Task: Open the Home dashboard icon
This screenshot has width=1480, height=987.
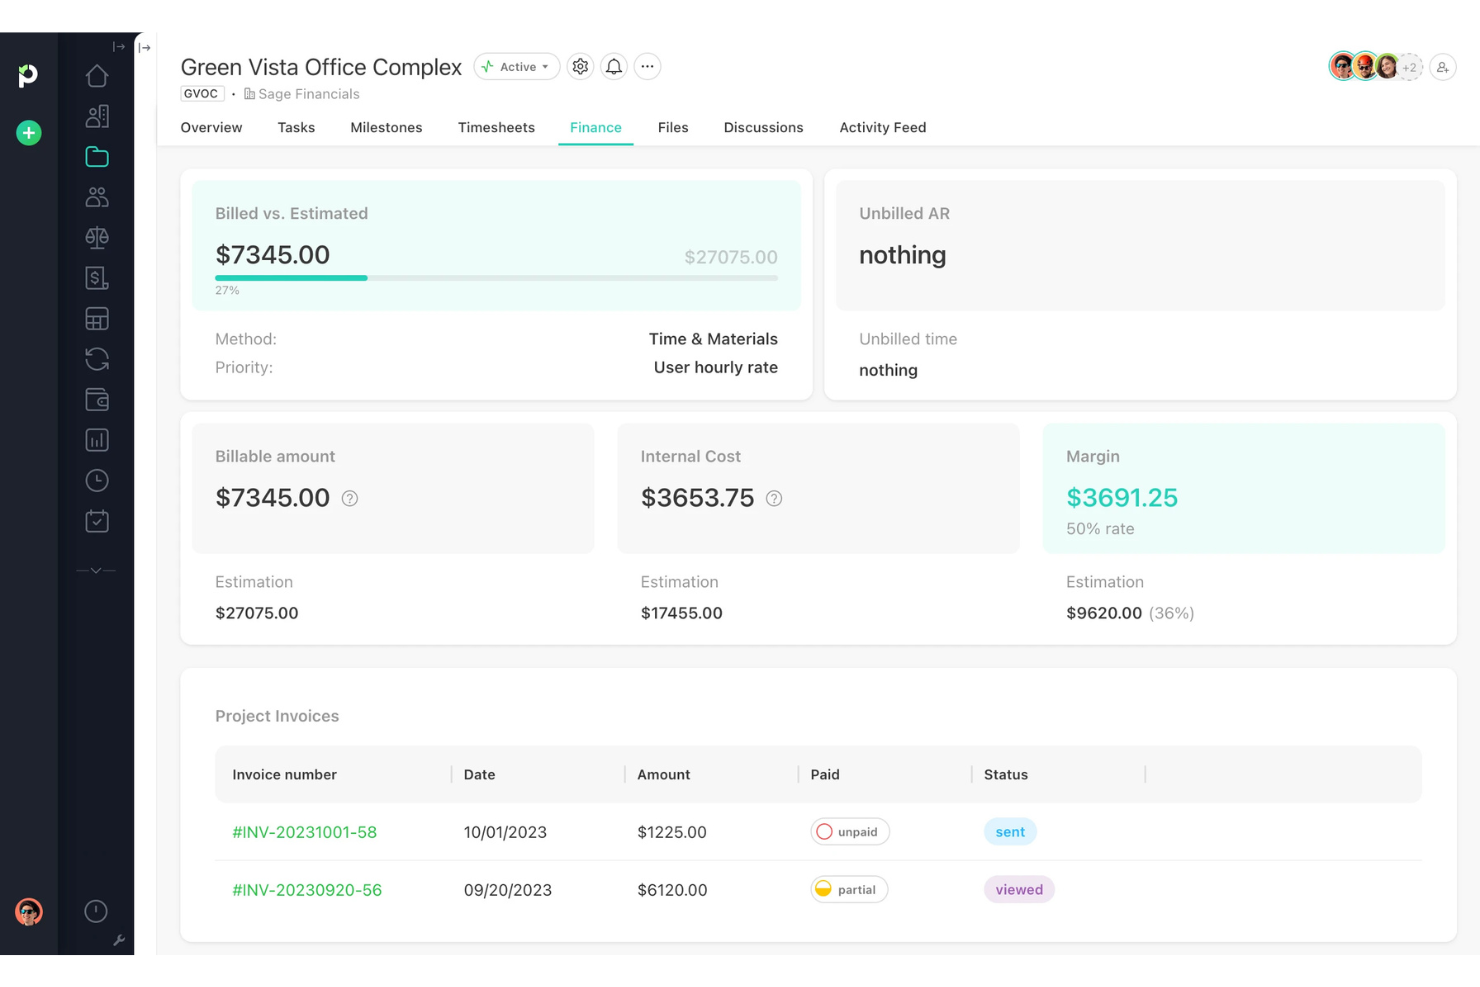Action: (97, 75)
